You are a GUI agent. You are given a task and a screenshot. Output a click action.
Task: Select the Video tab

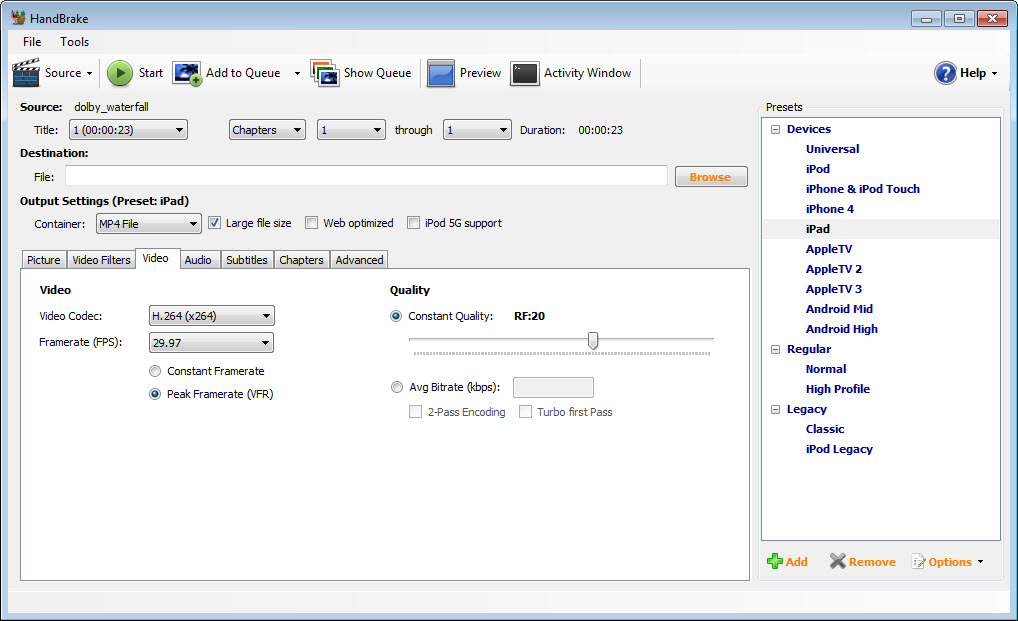click(x=156, y=258)
